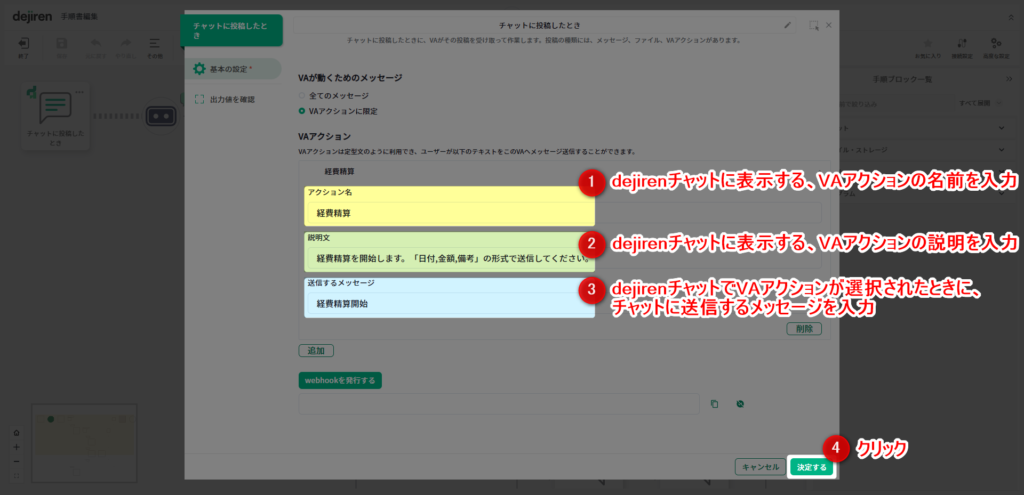Collapse the 手順ブロック一覧 panel with double arrow
1024x495 pixels.
[1009, 79]
